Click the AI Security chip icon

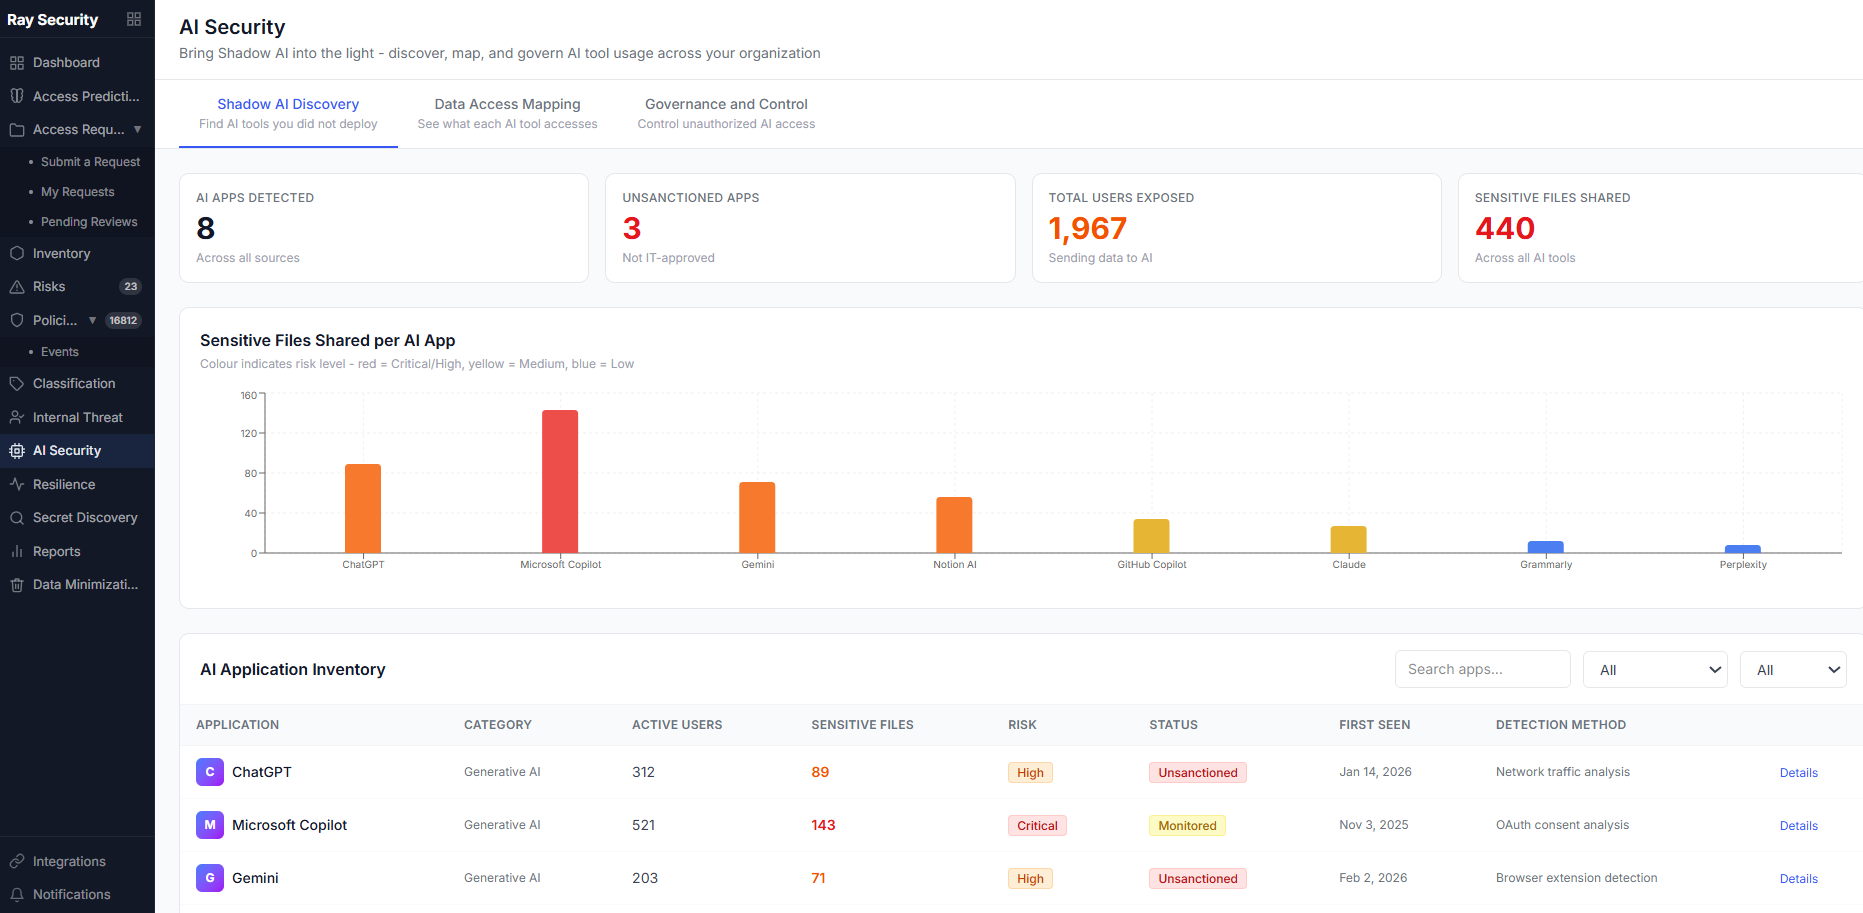(x=17, y=451)
